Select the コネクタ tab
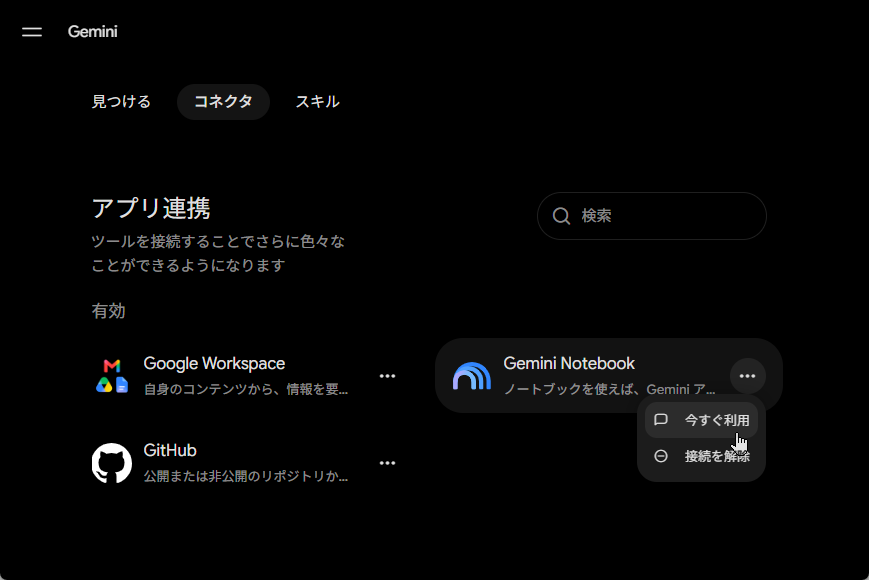 pos(223,102)
